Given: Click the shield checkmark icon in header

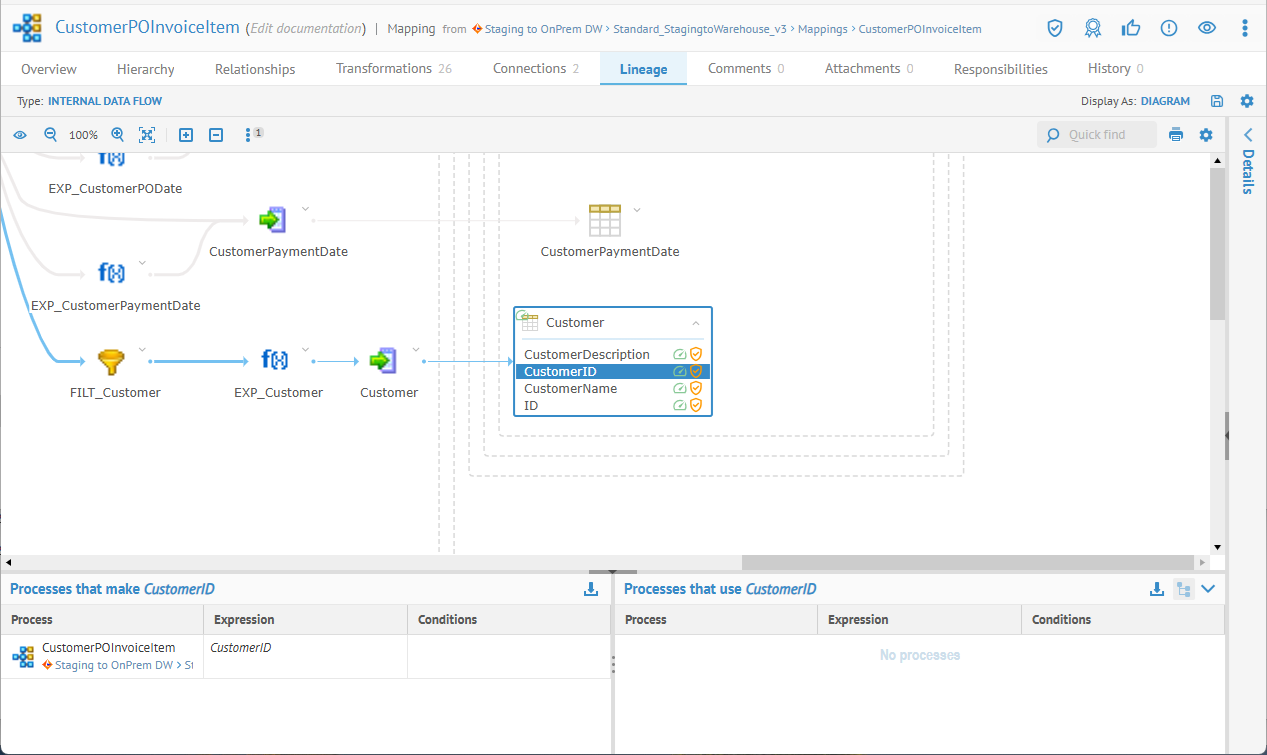Looking at the screenshot, I should click(x=1055, y=28).
